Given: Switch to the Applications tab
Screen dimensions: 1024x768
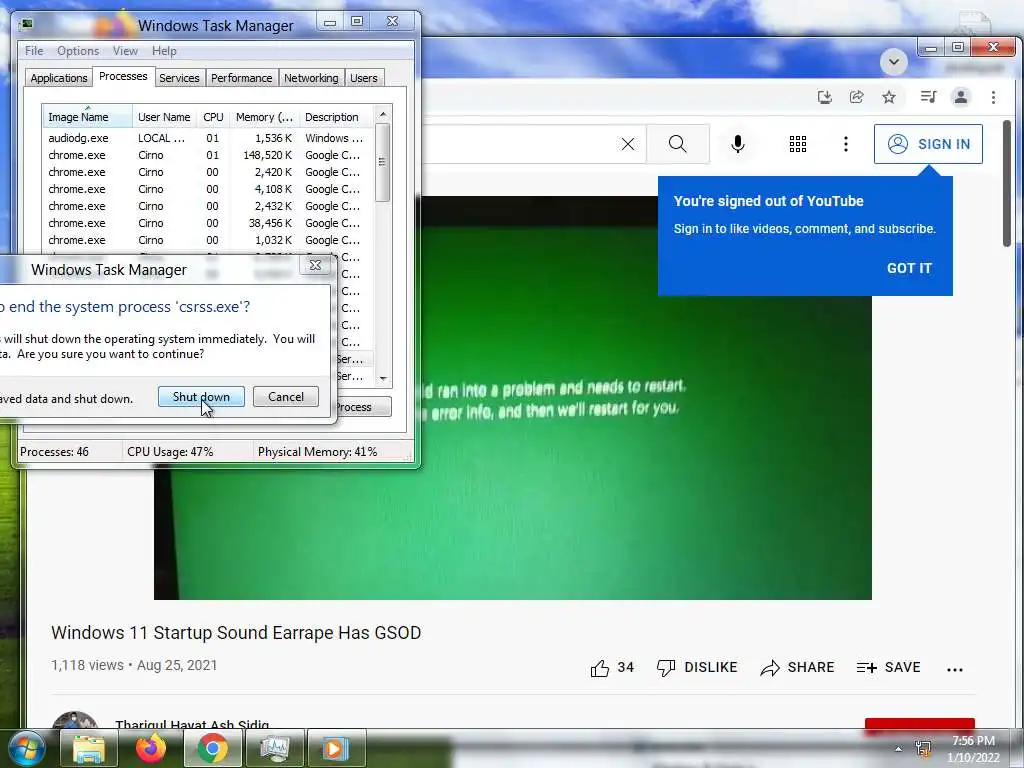Looking at the screenshot, I should click(58, 78).
